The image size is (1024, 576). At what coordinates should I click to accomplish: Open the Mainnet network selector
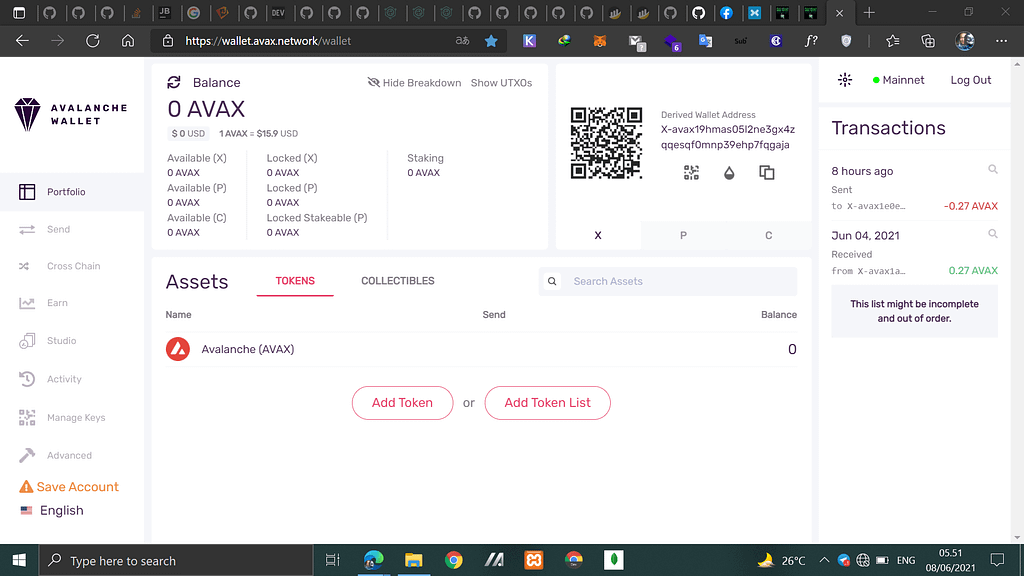899,80
